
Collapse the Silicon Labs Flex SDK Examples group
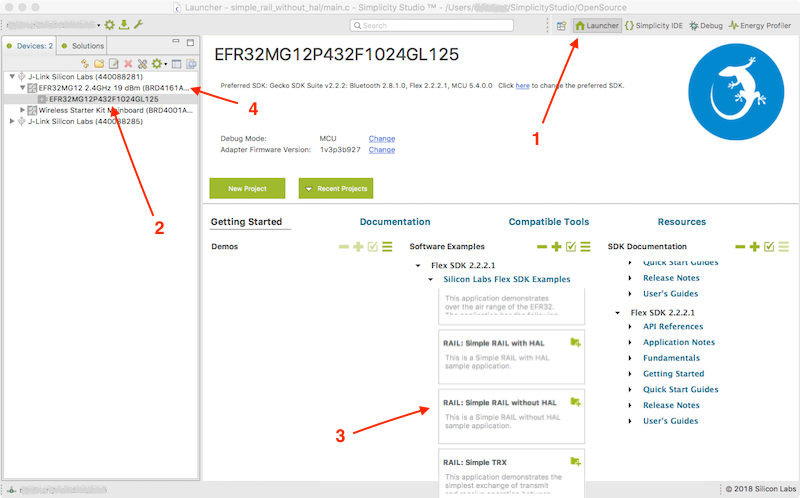[x=431, y=280]
